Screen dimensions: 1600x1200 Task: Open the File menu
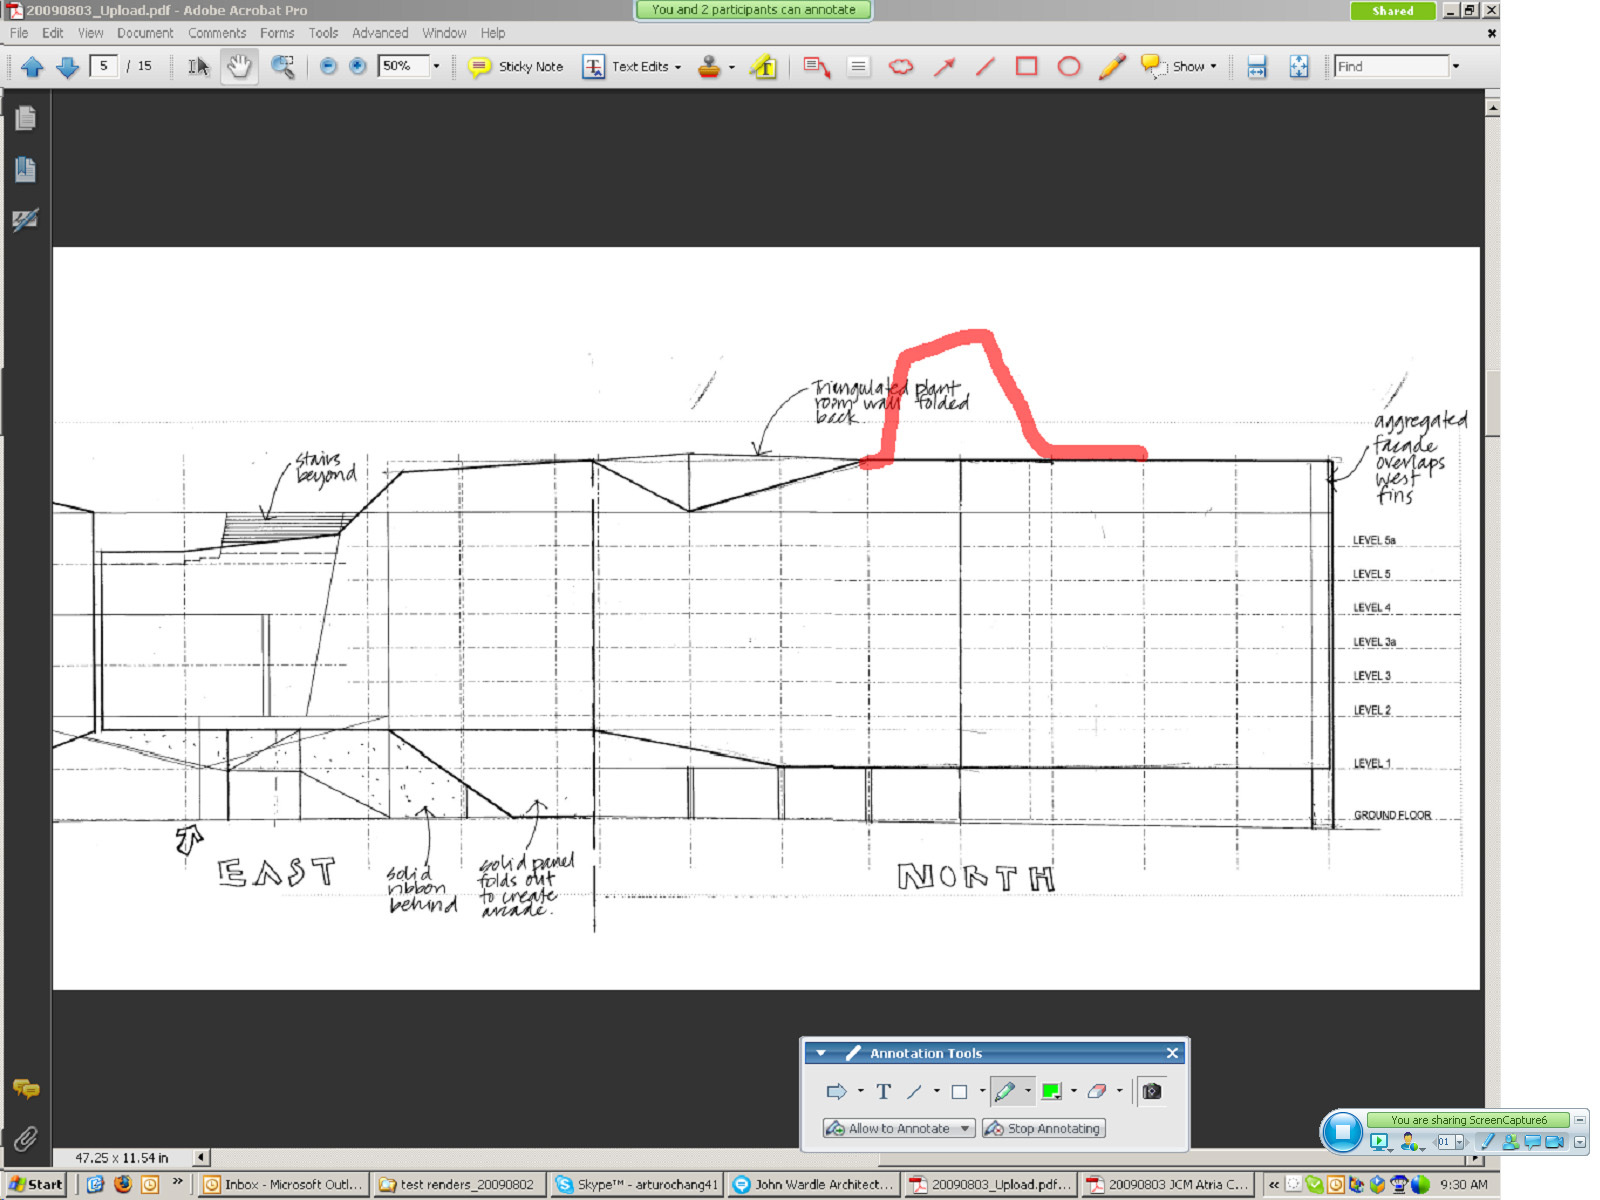tap(19, 33)
